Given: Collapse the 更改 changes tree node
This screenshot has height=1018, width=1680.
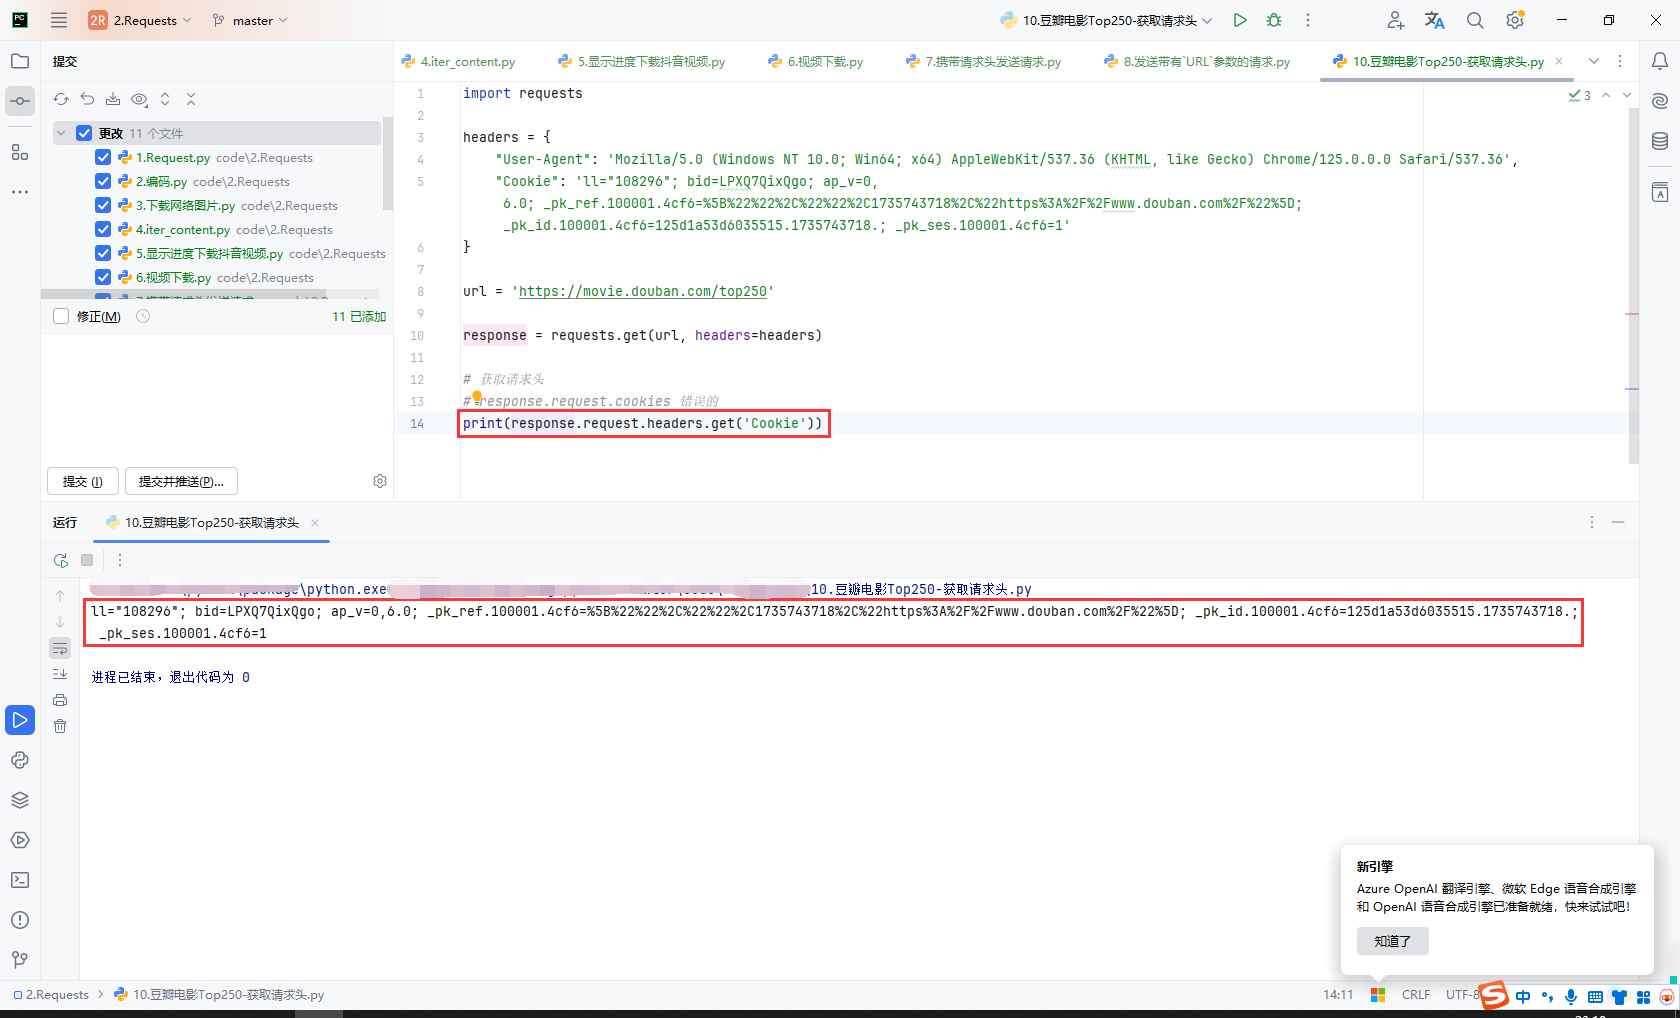Looking at the screenshot, I should pos(61,133).
